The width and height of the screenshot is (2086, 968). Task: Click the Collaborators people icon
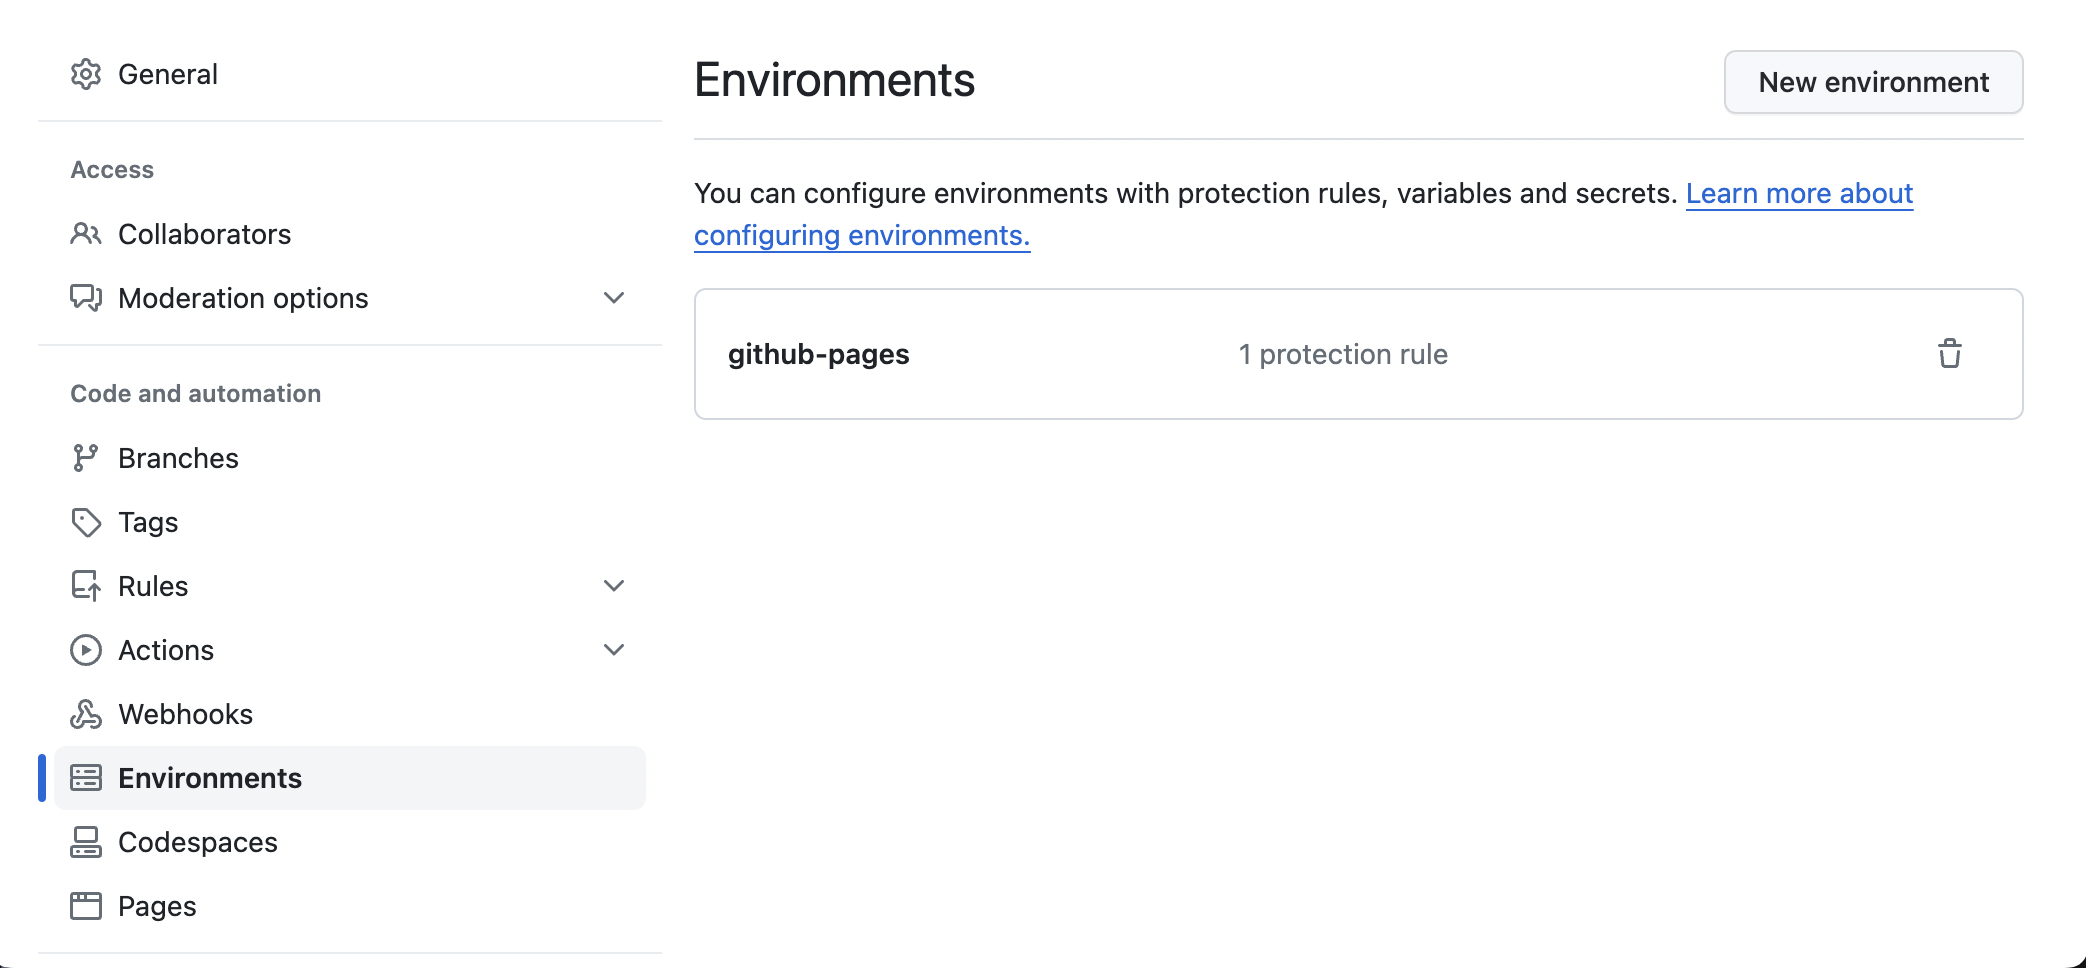coord(86,234)
